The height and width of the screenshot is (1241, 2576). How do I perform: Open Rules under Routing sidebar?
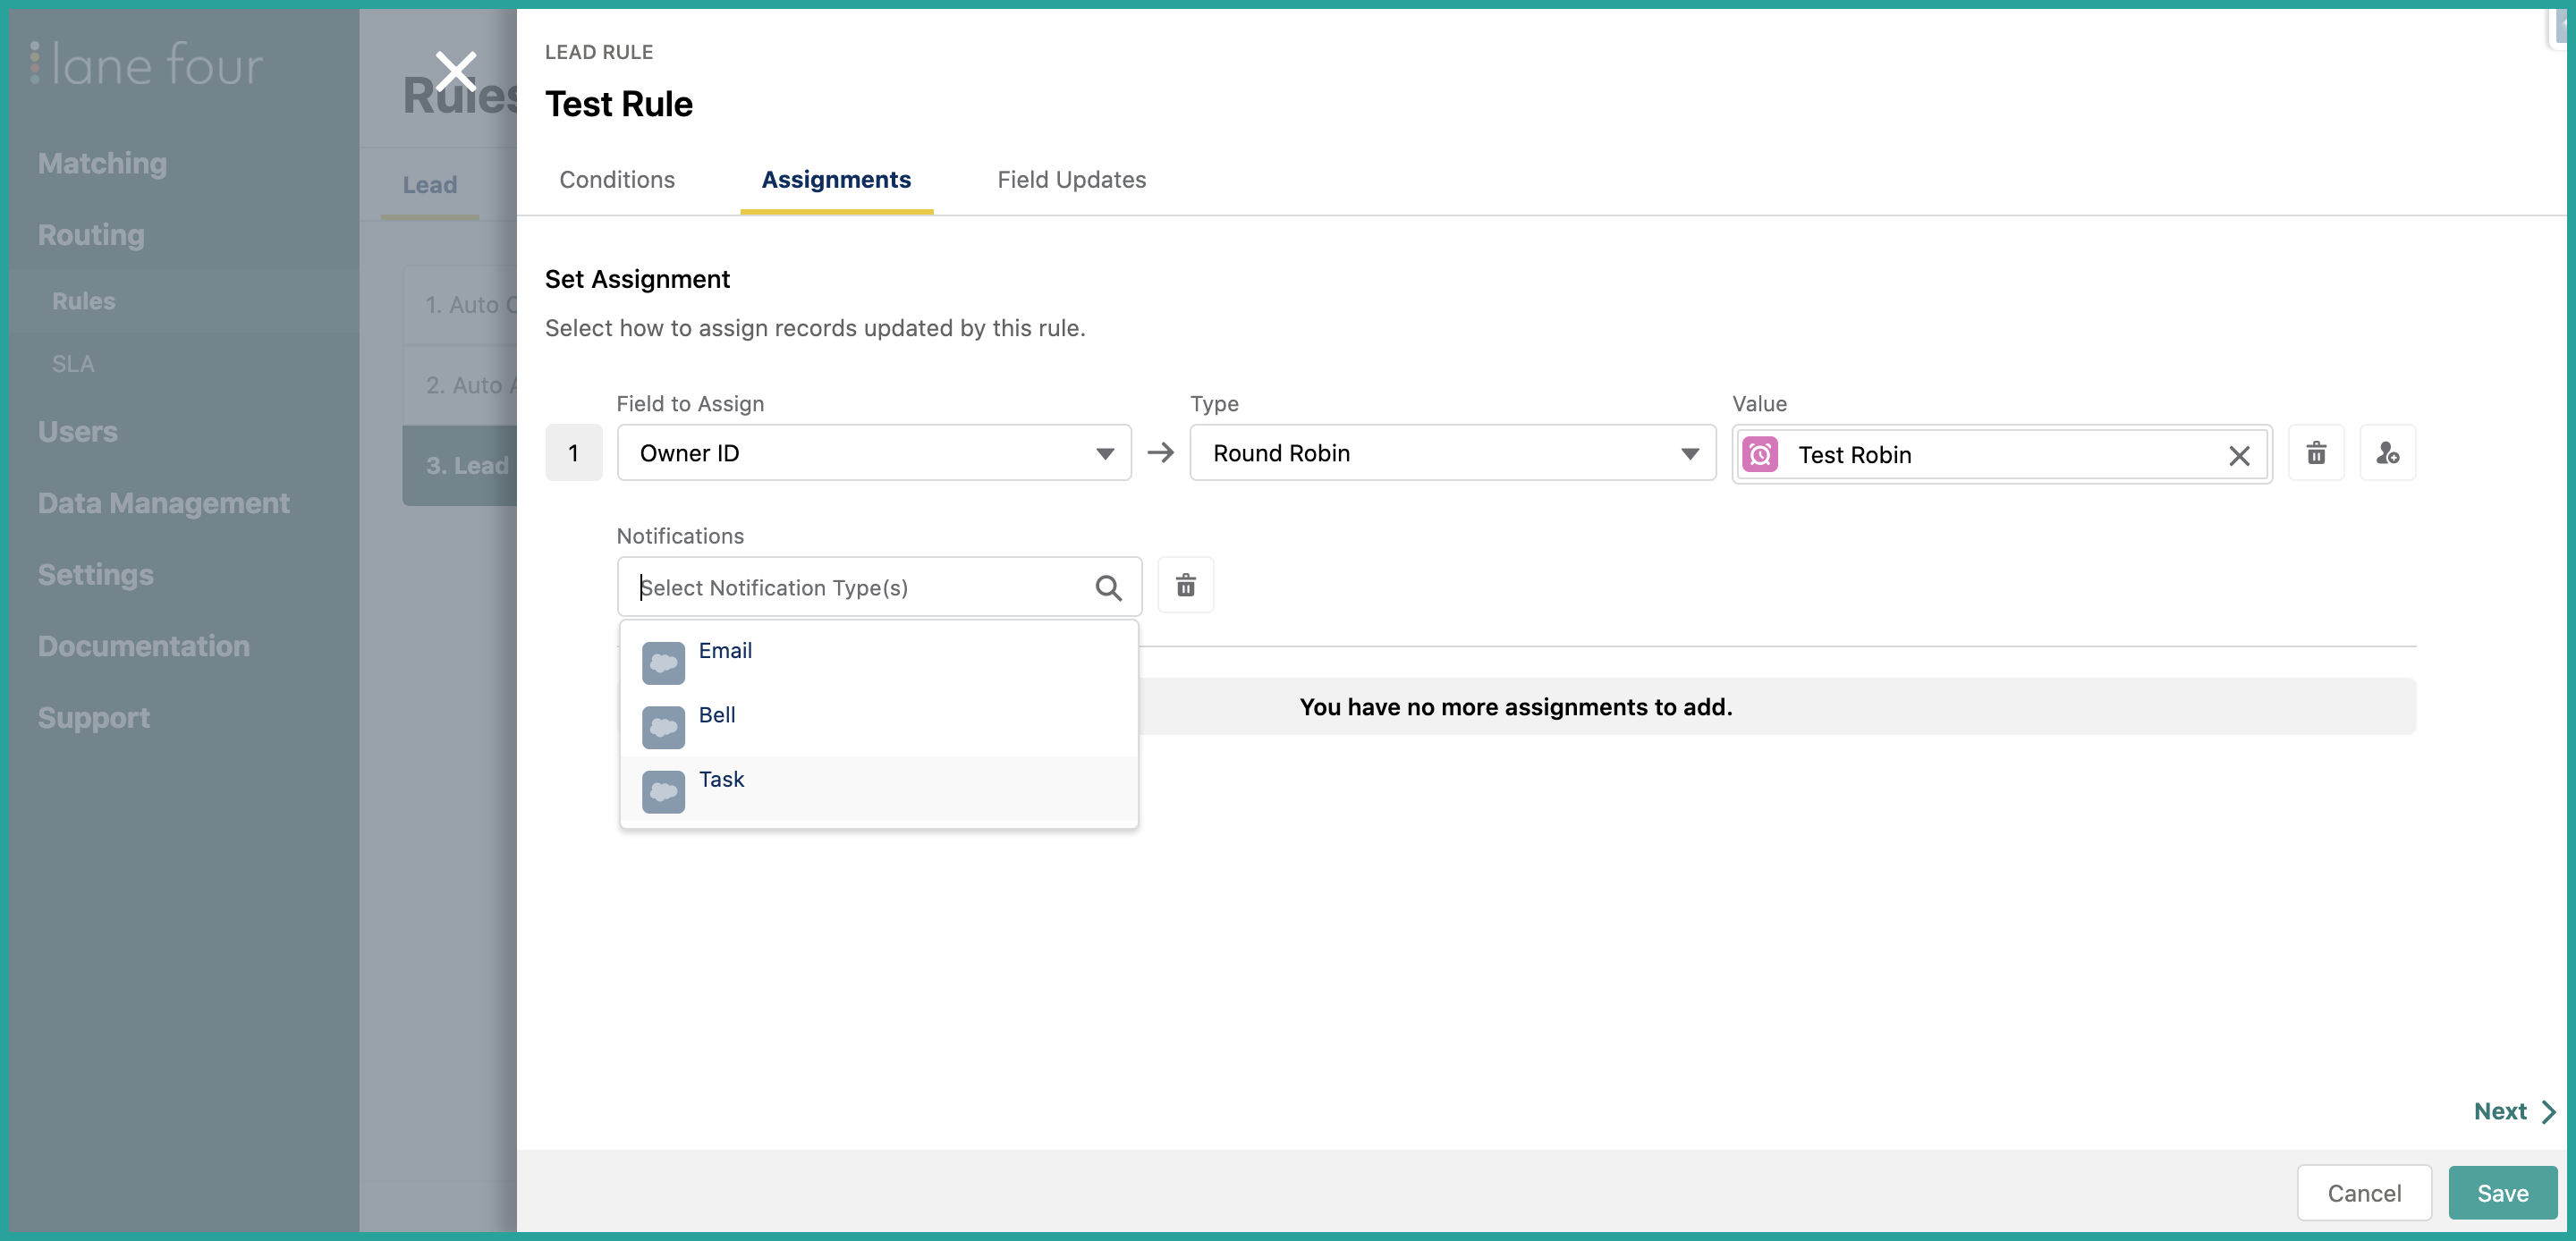83,301
